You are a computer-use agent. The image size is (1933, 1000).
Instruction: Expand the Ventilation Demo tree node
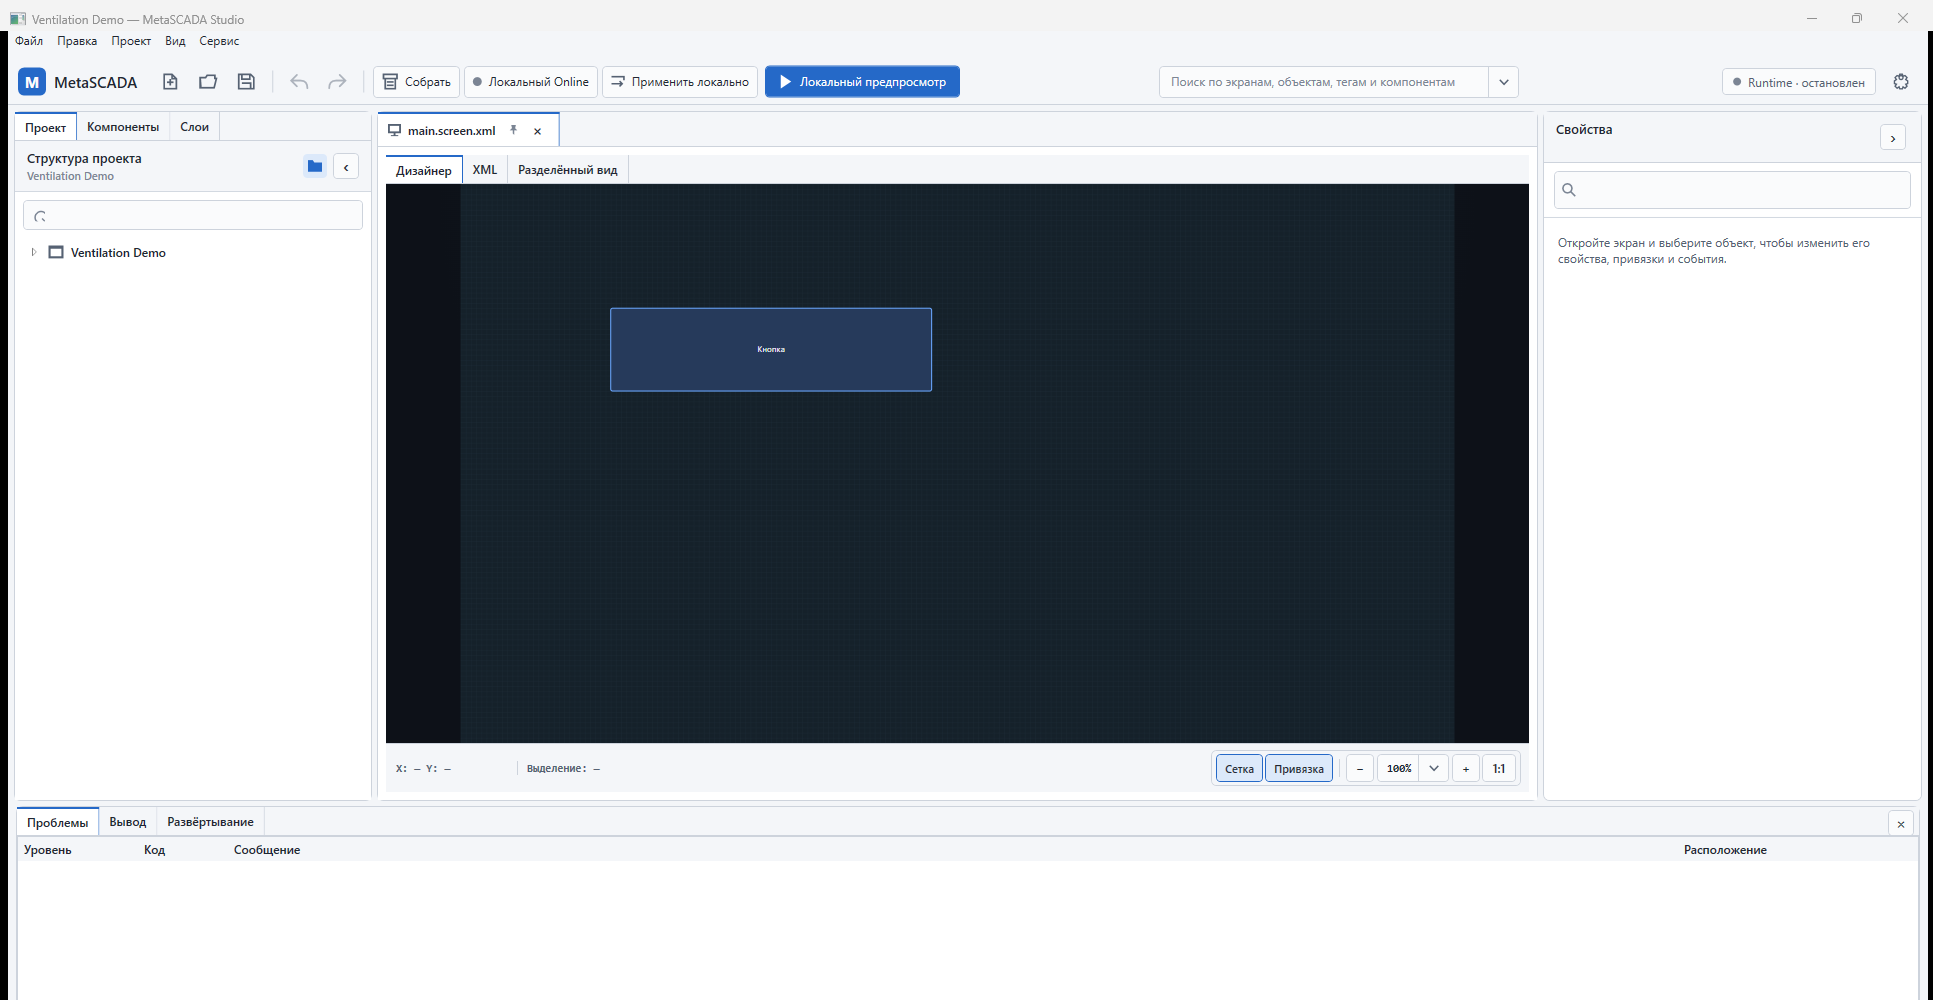tap(34, 252)
